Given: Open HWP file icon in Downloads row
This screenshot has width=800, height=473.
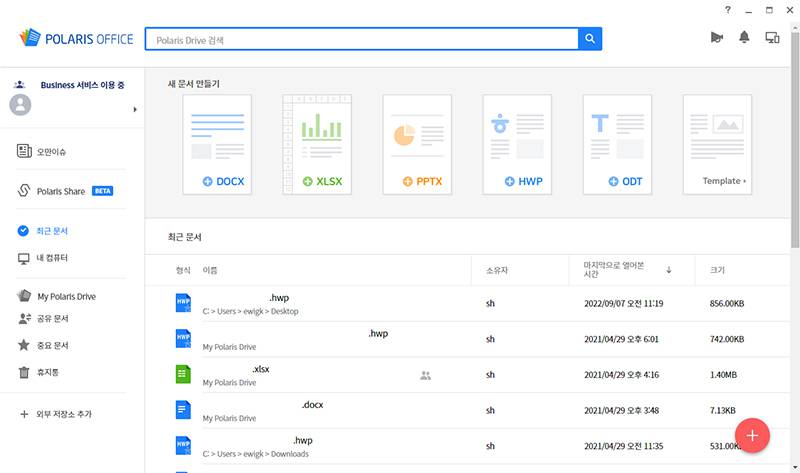Looking at the screenshot, I should [183, 445].
